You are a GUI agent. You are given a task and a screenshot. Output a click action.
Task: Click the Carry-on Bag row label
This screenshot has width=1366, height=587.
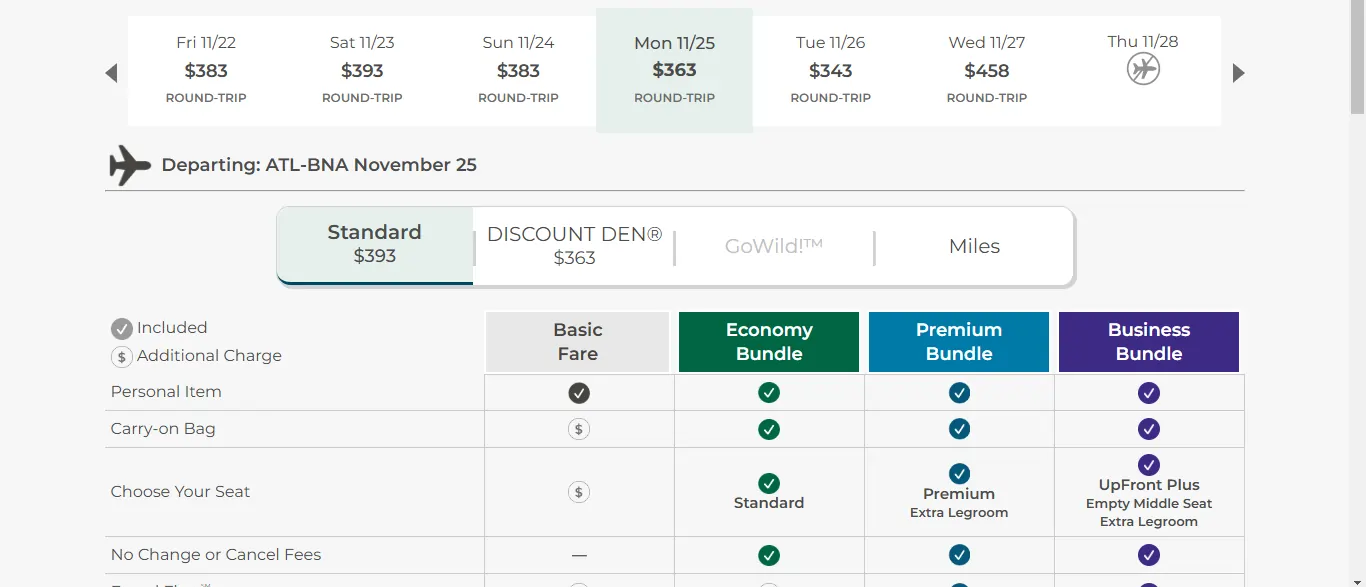pos(163,429)
